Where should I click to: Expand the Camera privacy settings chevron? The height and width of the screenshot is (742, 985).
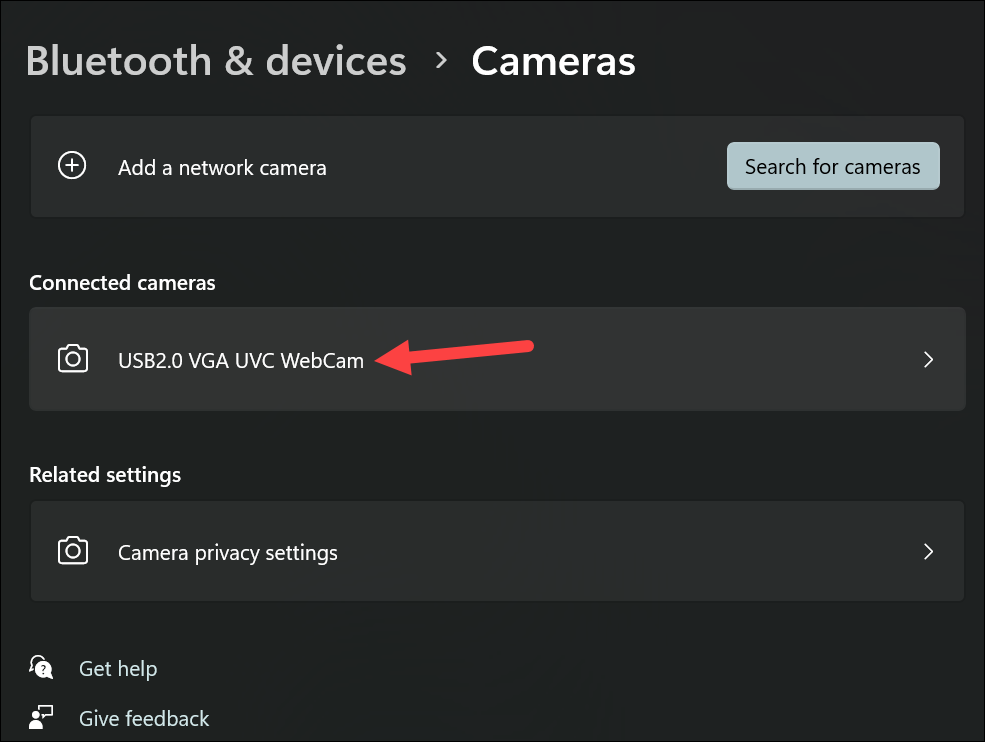[928, 552]
